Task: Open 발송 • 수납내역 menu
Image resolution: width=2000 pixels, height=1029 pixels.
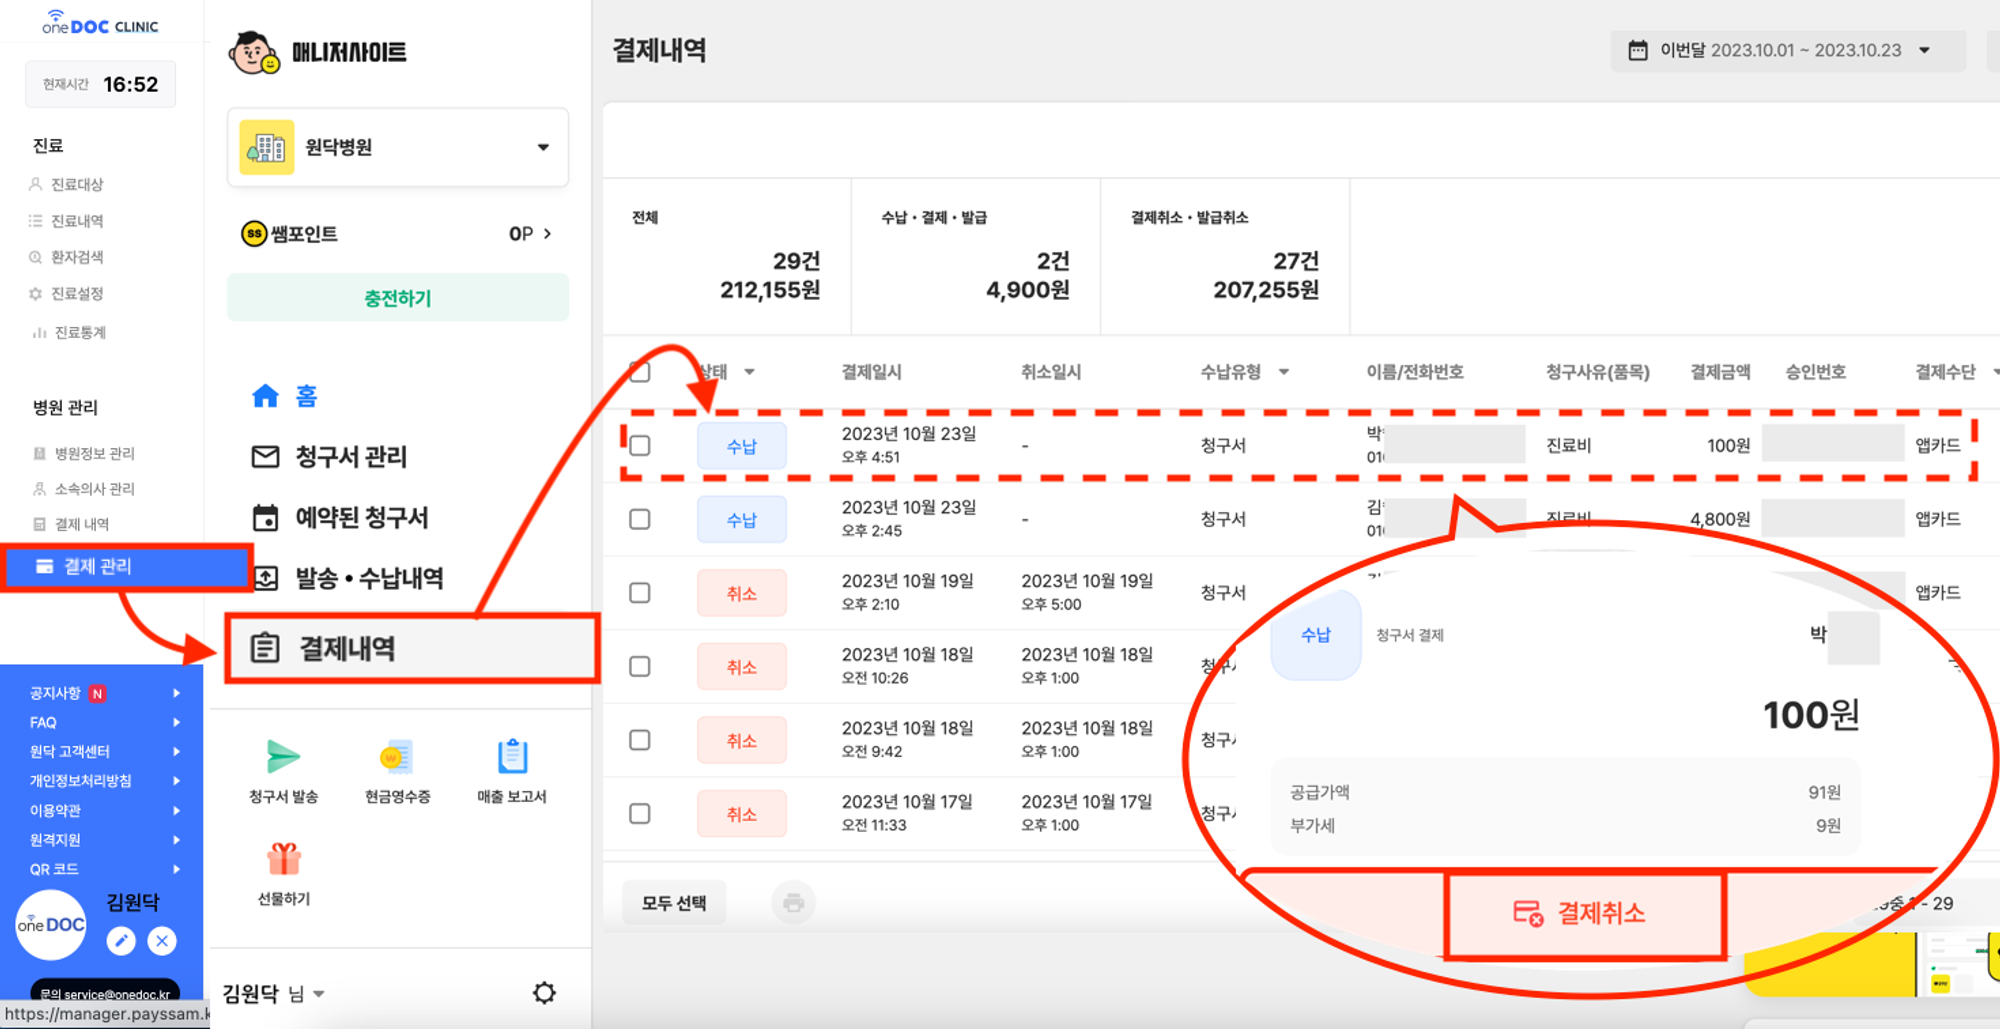Action: pos(369,578)
